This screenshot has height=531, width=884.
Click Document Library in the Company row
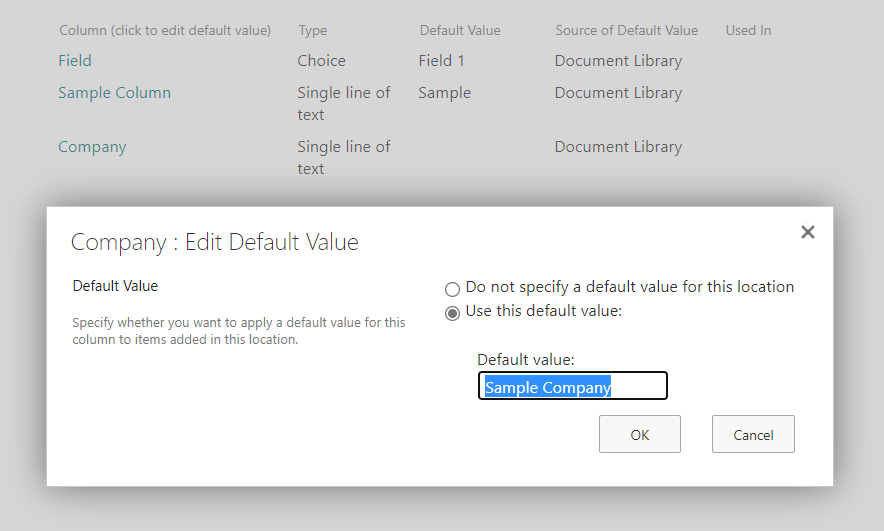(618, 147)
